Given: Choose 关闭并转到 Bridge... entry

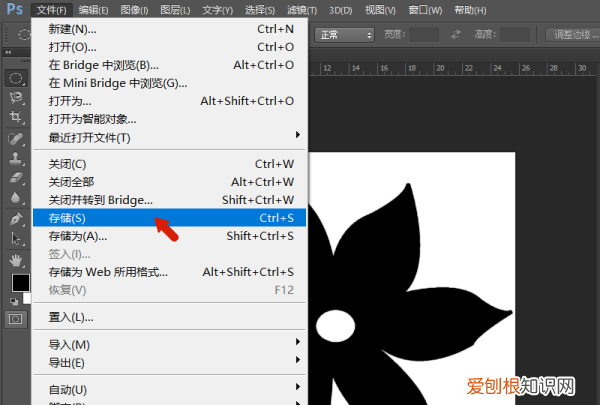Looking at the screenshot, I should tap(170, 200).
